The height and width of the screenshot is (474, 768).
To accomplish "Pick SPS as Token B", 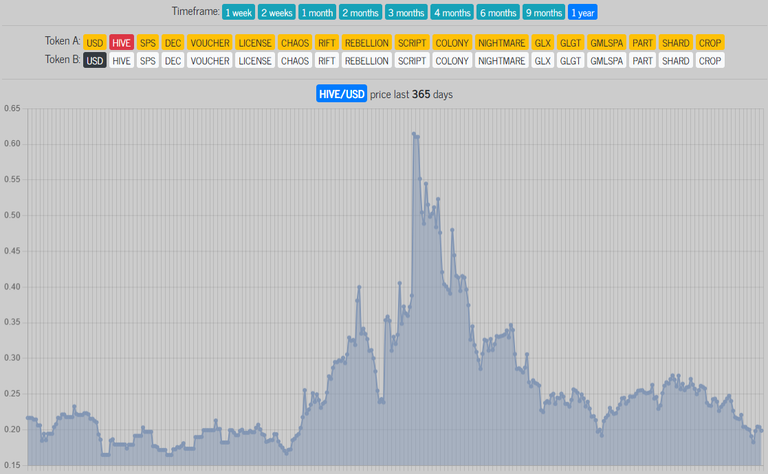I will click(x=147, y=61).
